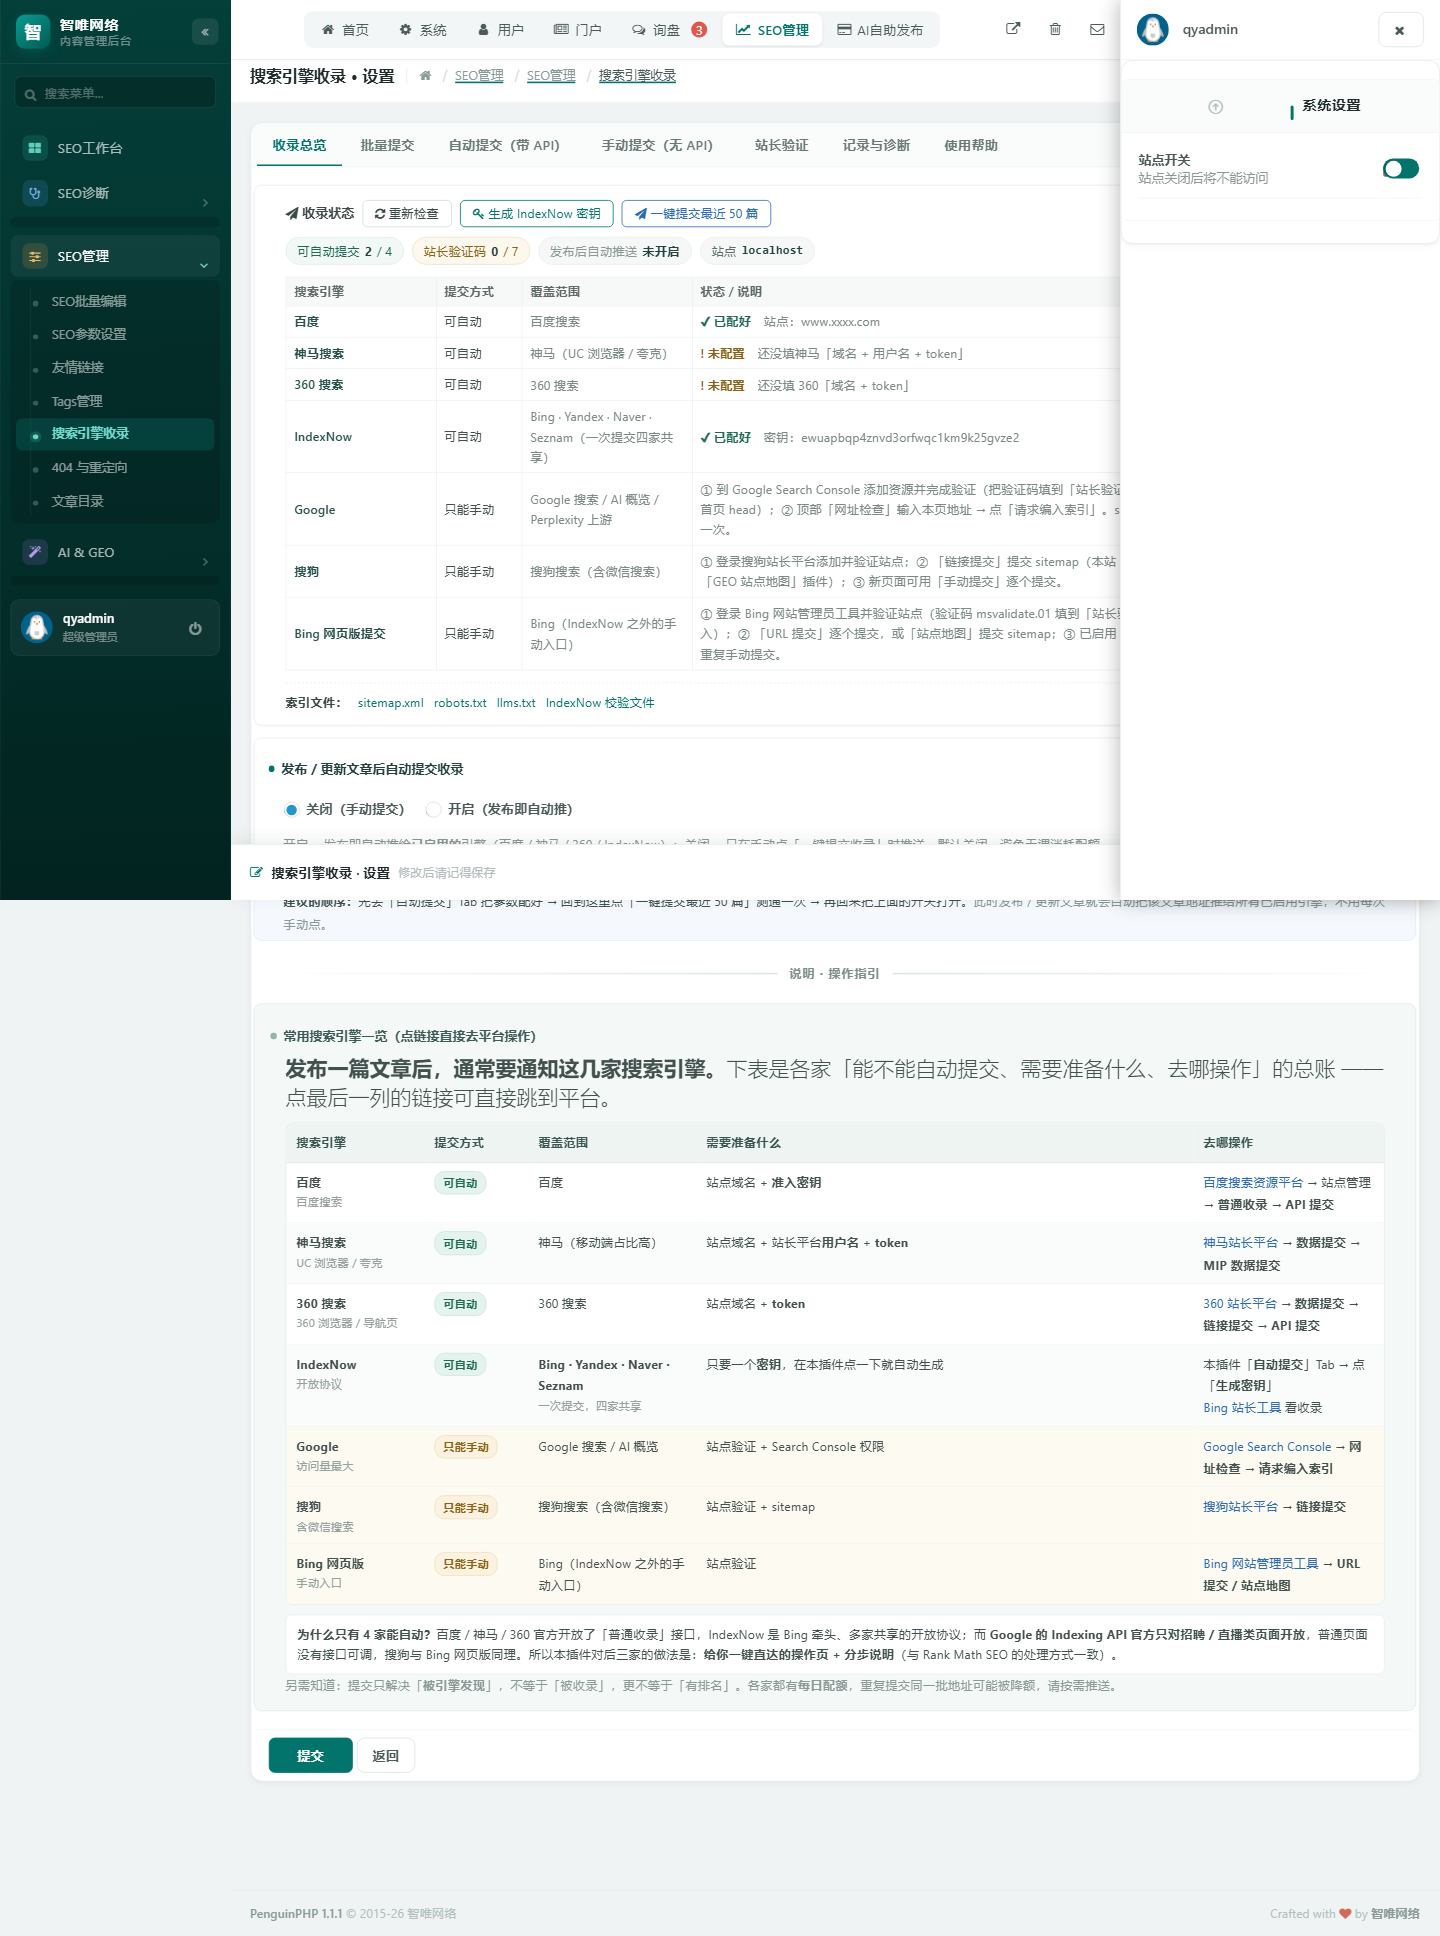The width and height of the screenshot is (1440, 1936).
Task: Click the SEO诊断 stethoscope icon
Action: pos(35,193)
